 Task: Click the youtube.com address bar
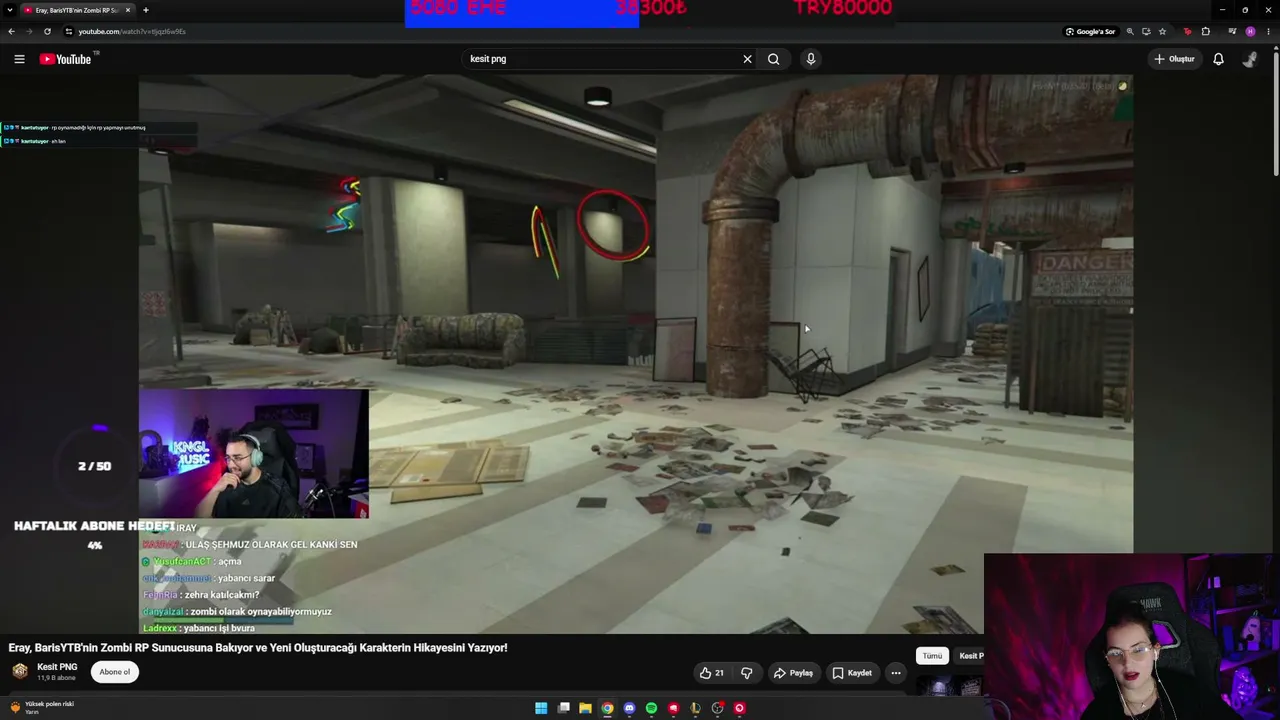[560, 31]
